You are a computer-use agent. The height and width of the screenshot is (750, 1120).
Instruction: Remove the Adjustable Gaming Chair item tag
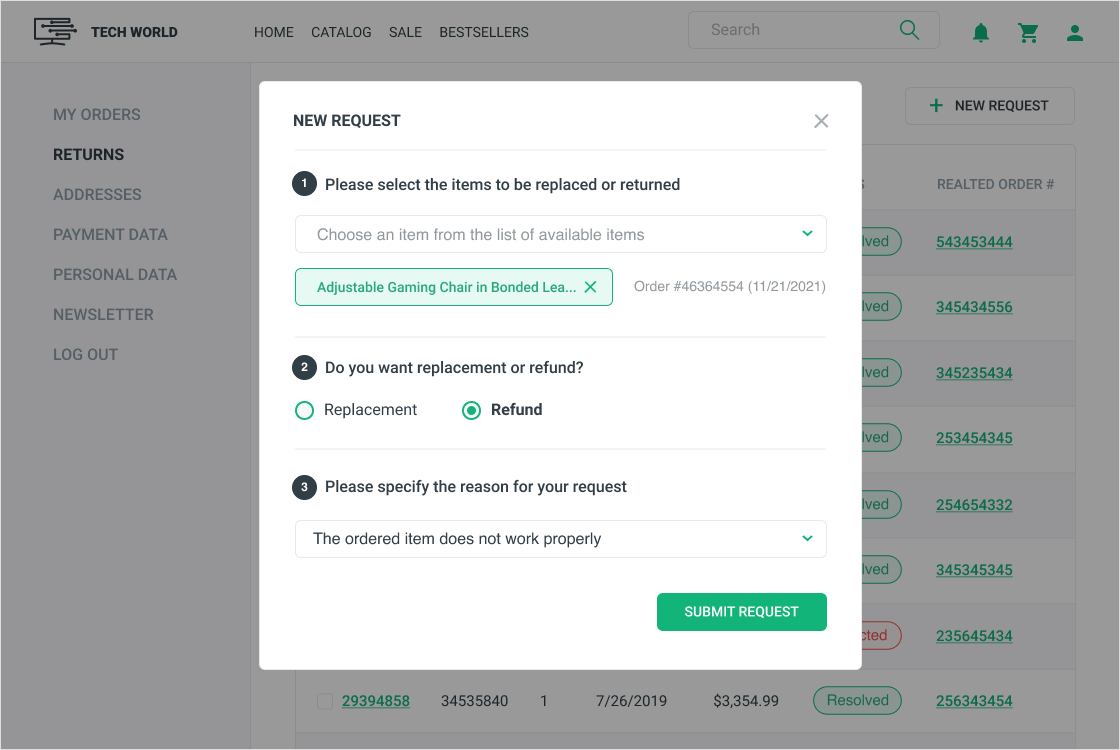[x=590, y=287]
